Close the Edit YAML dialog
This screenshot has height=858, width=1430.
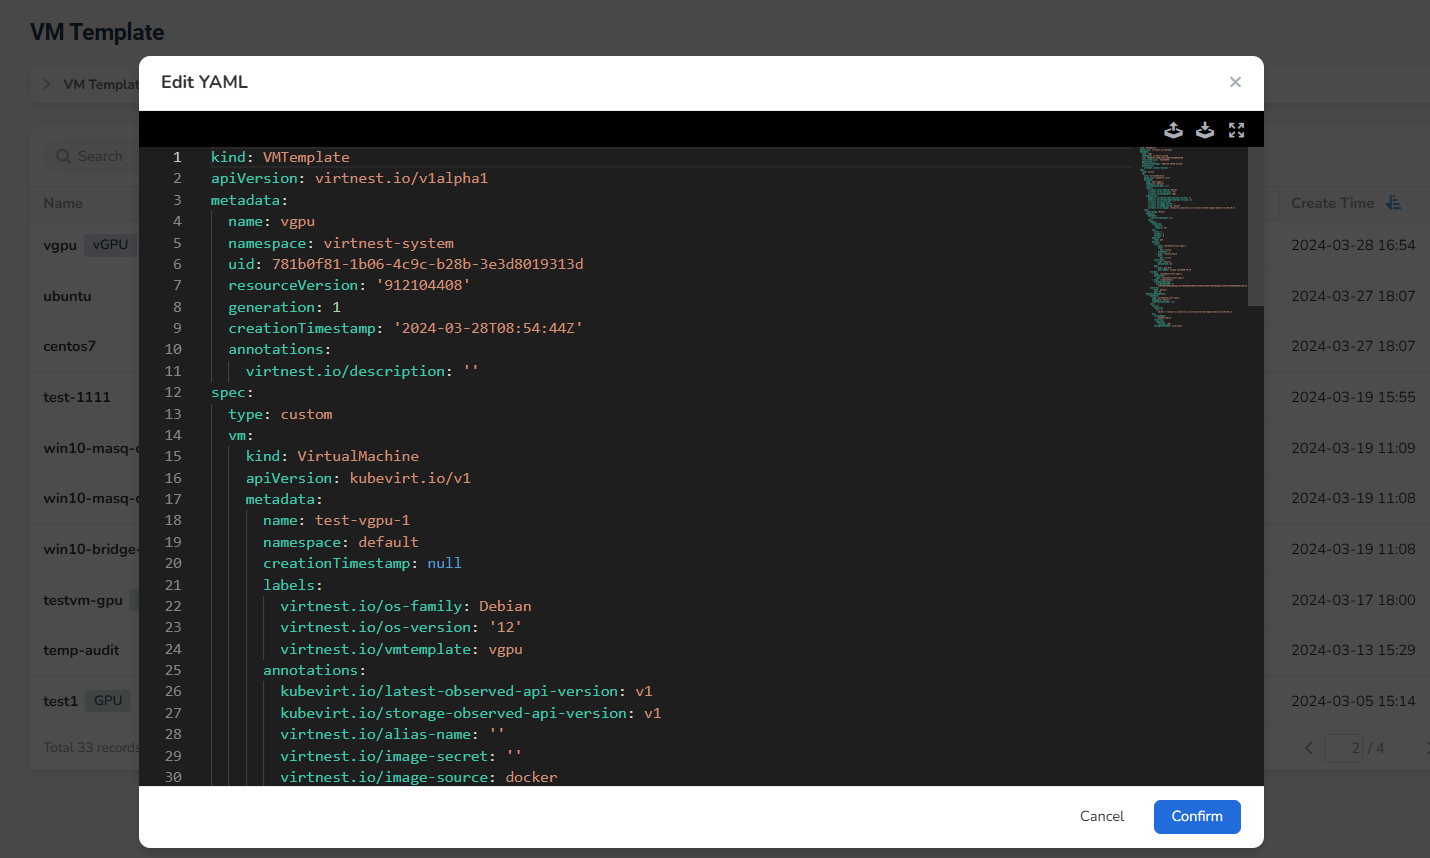click(1235, 82)
